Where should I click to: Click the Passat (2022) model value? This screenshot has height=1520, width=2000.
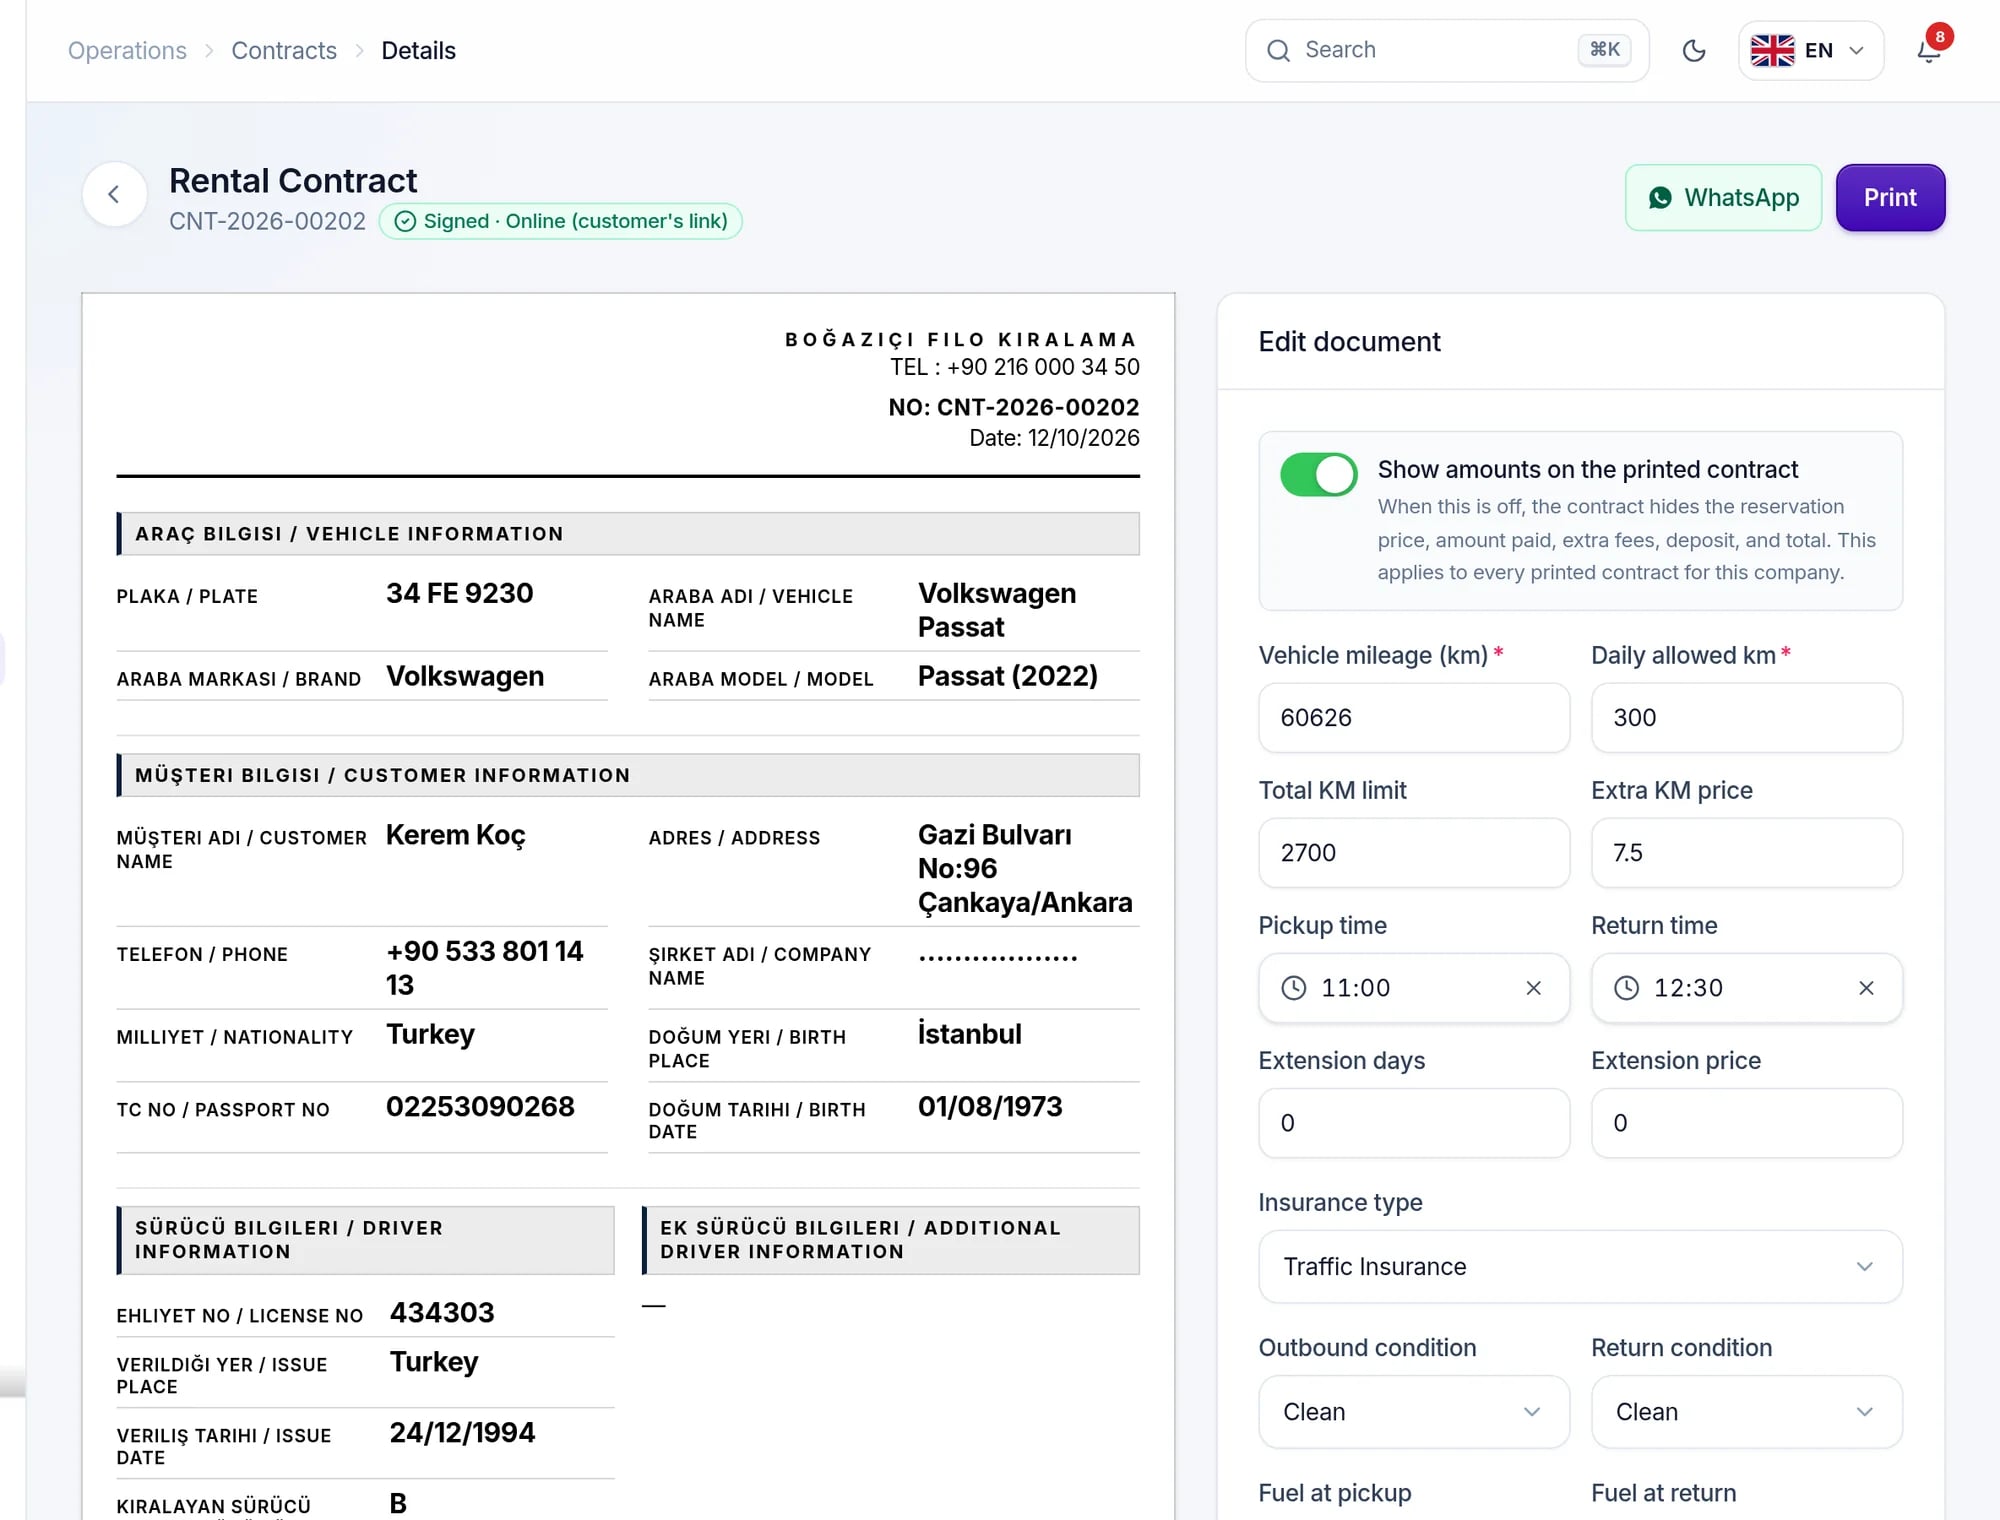click(x=1008, y=676)
